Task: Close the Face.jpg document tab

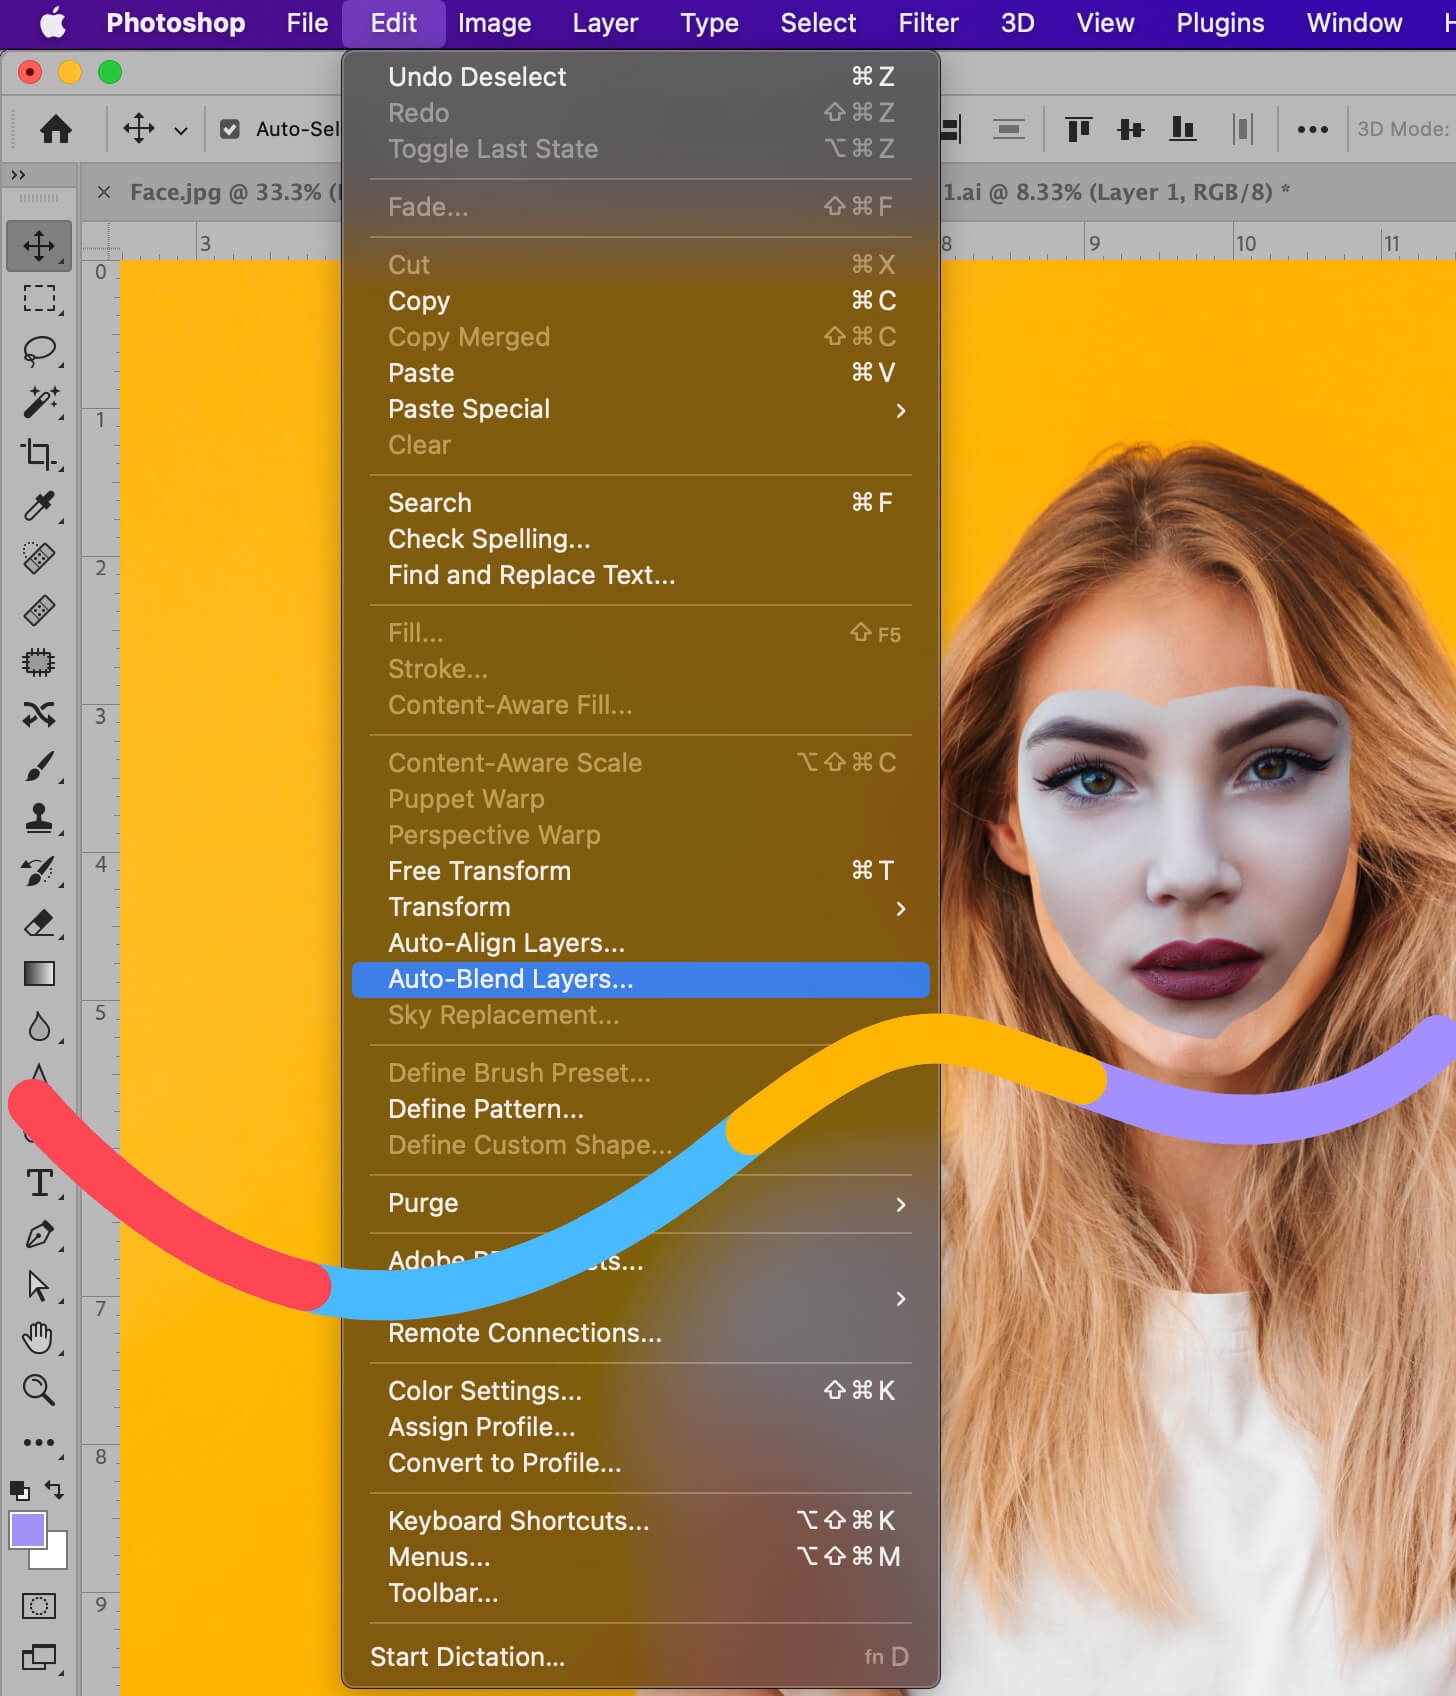Action: (104, 192)
